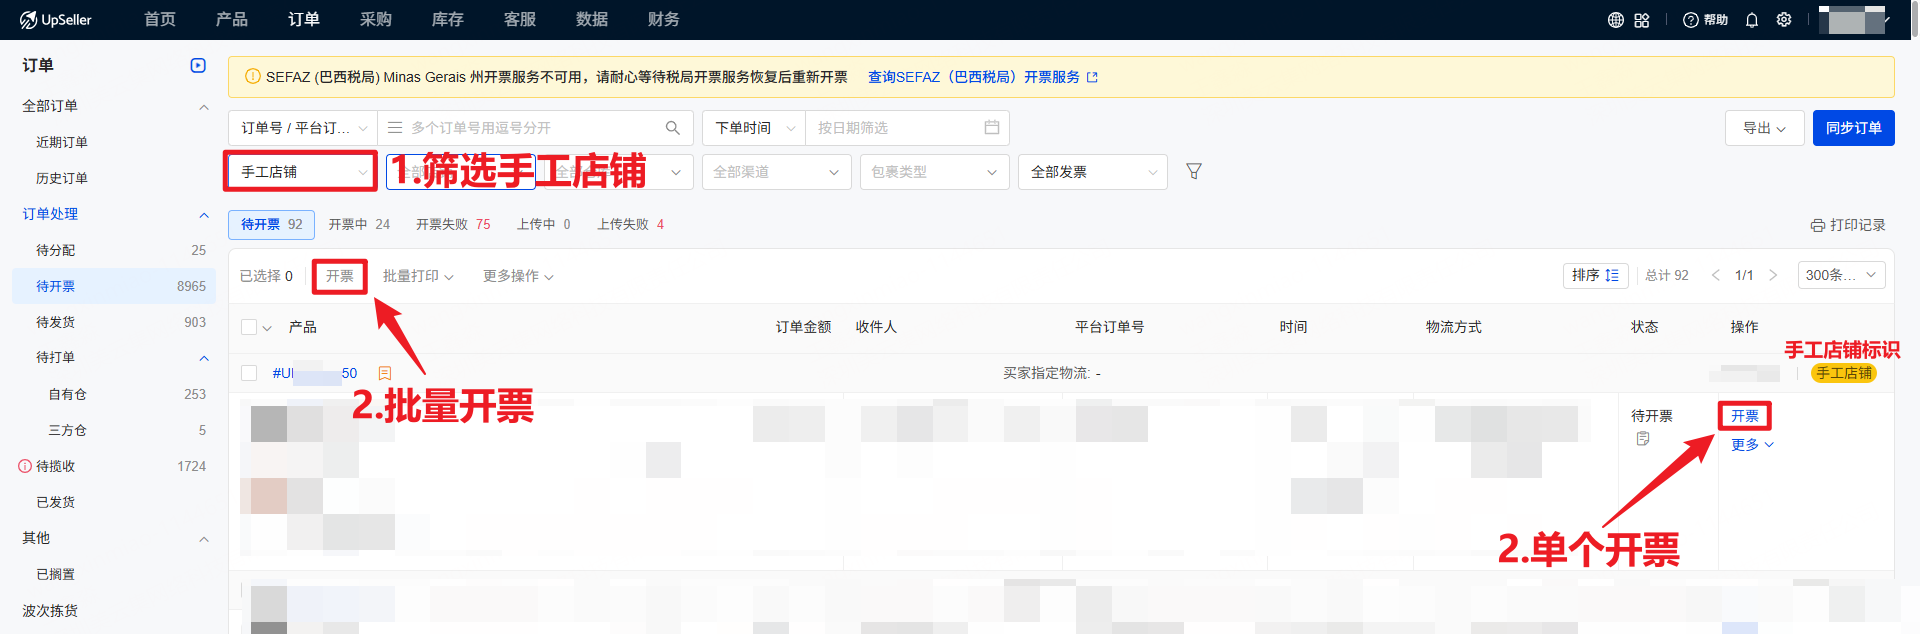This screenshot has height=634, width=1920.
Task: Open settings gear icon in header
Action: (x=1784, y=20)
